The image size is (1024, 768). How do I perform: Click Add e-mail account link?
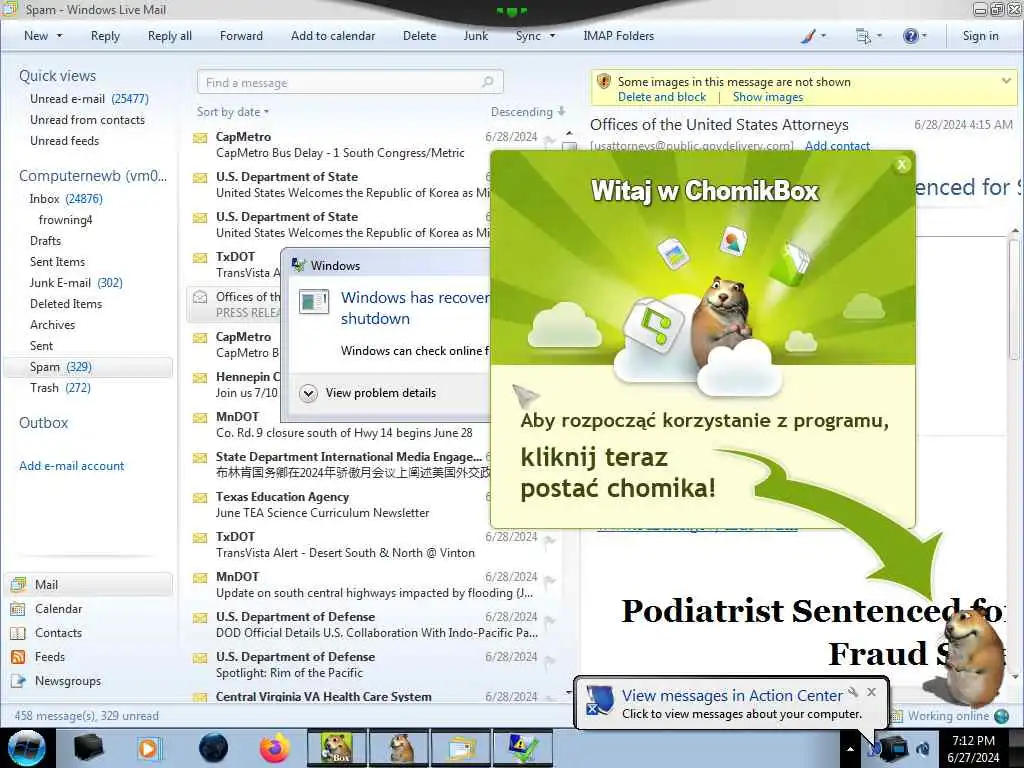tap(71, 466)
